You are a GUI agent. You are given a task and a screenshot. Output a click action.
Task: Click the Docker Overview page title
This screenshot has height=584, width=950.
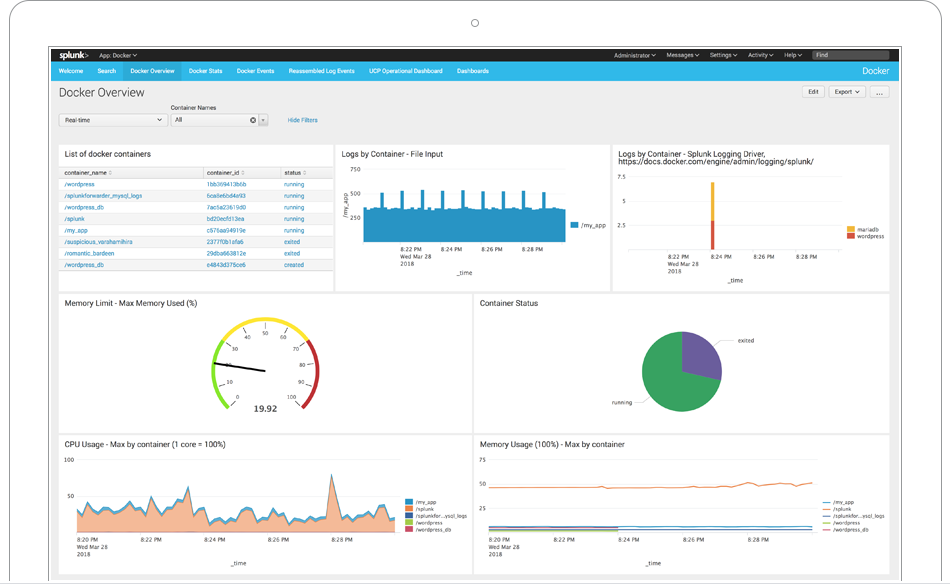[102, 93]
